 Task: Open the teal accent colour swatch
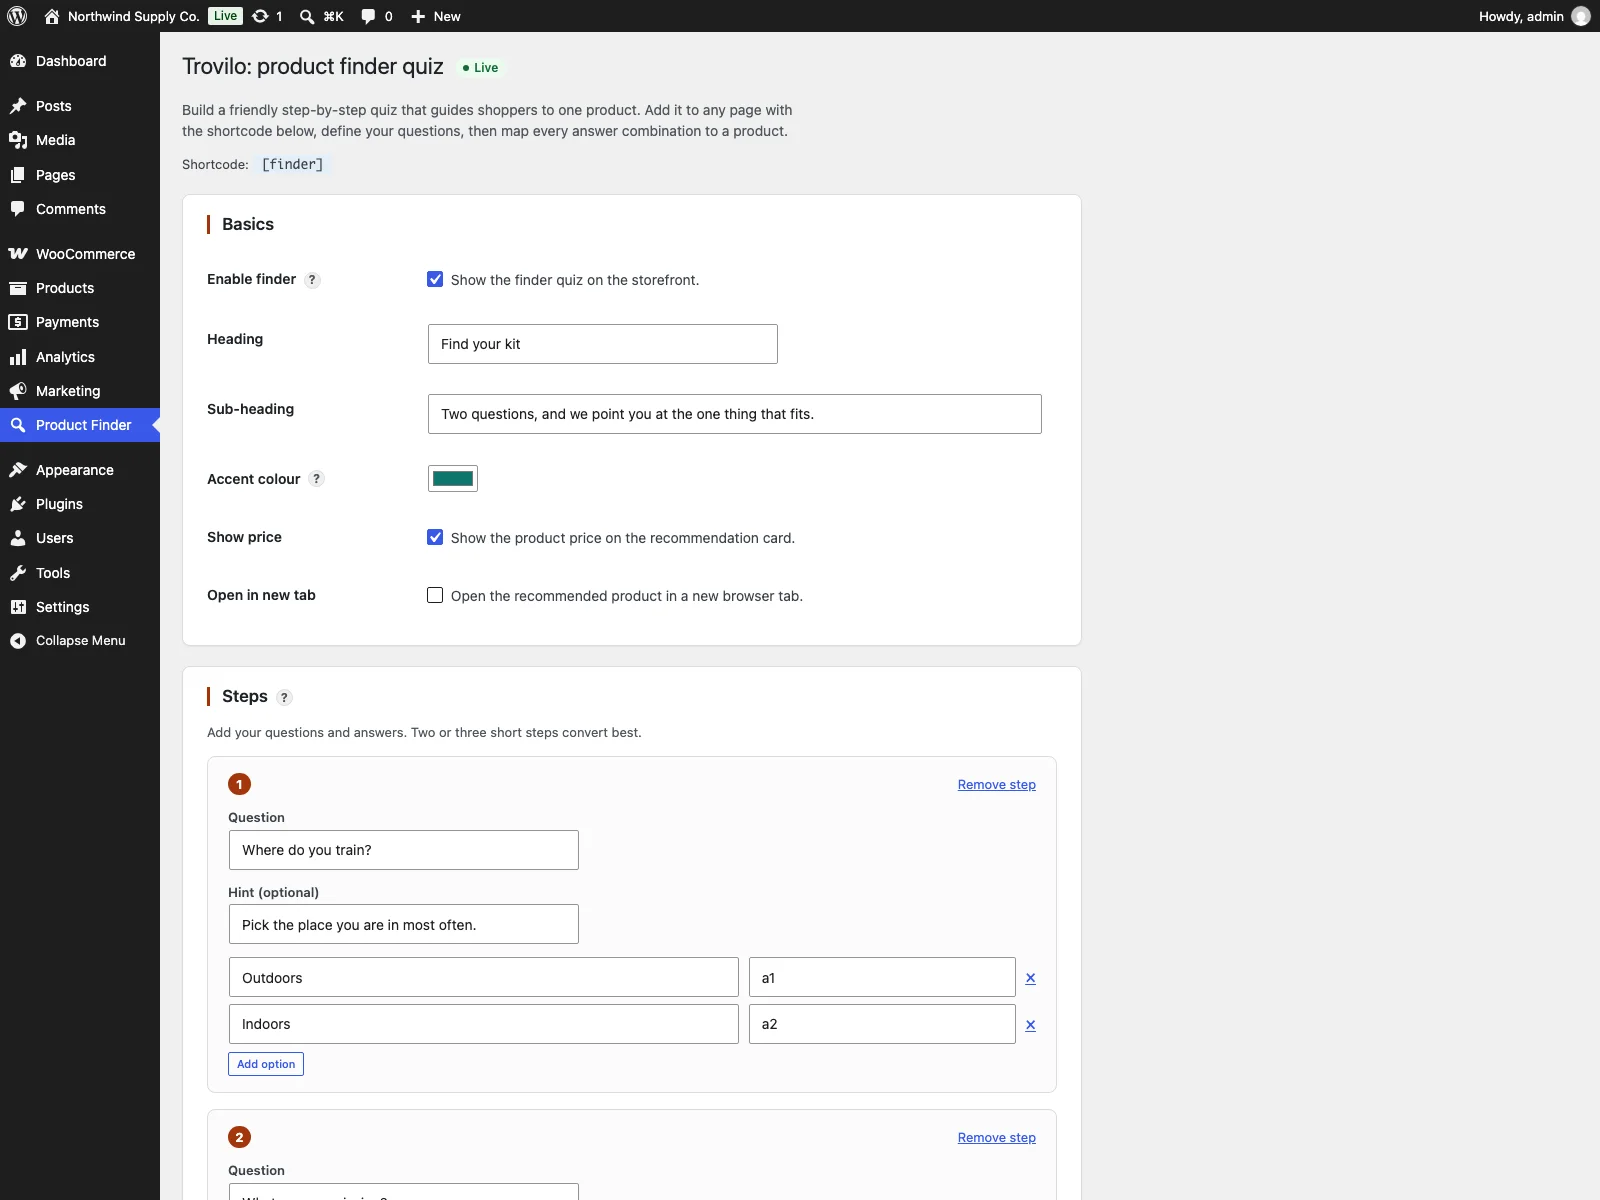tap(453, 479)
